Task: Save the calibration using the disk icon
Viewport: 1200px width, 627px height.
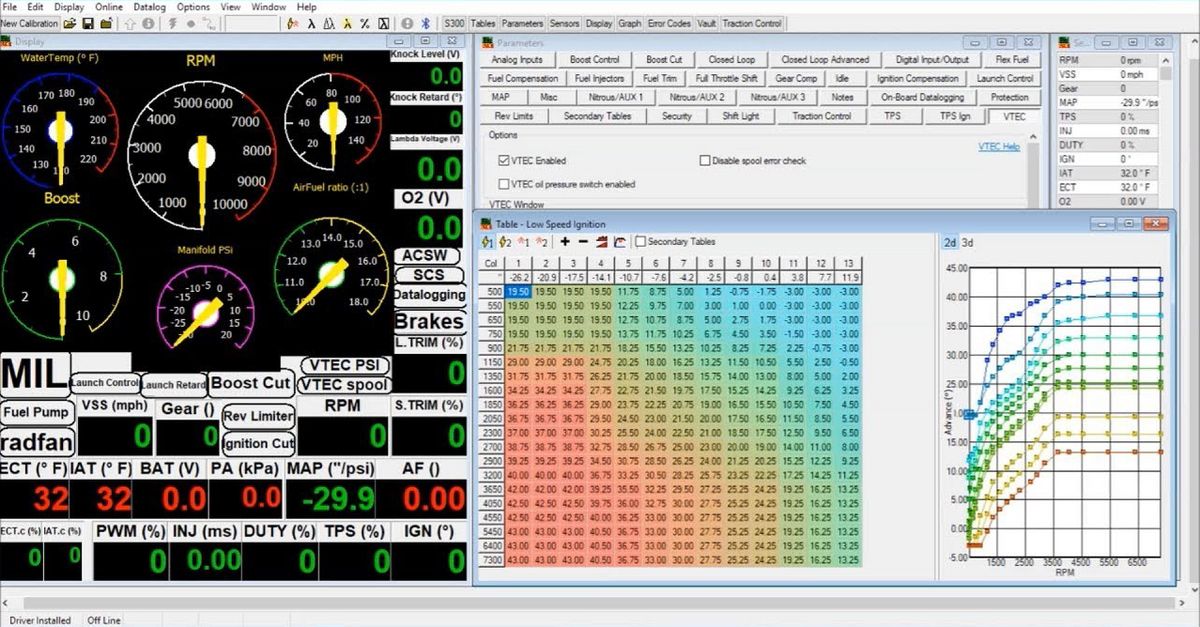Action: [87, 22]
